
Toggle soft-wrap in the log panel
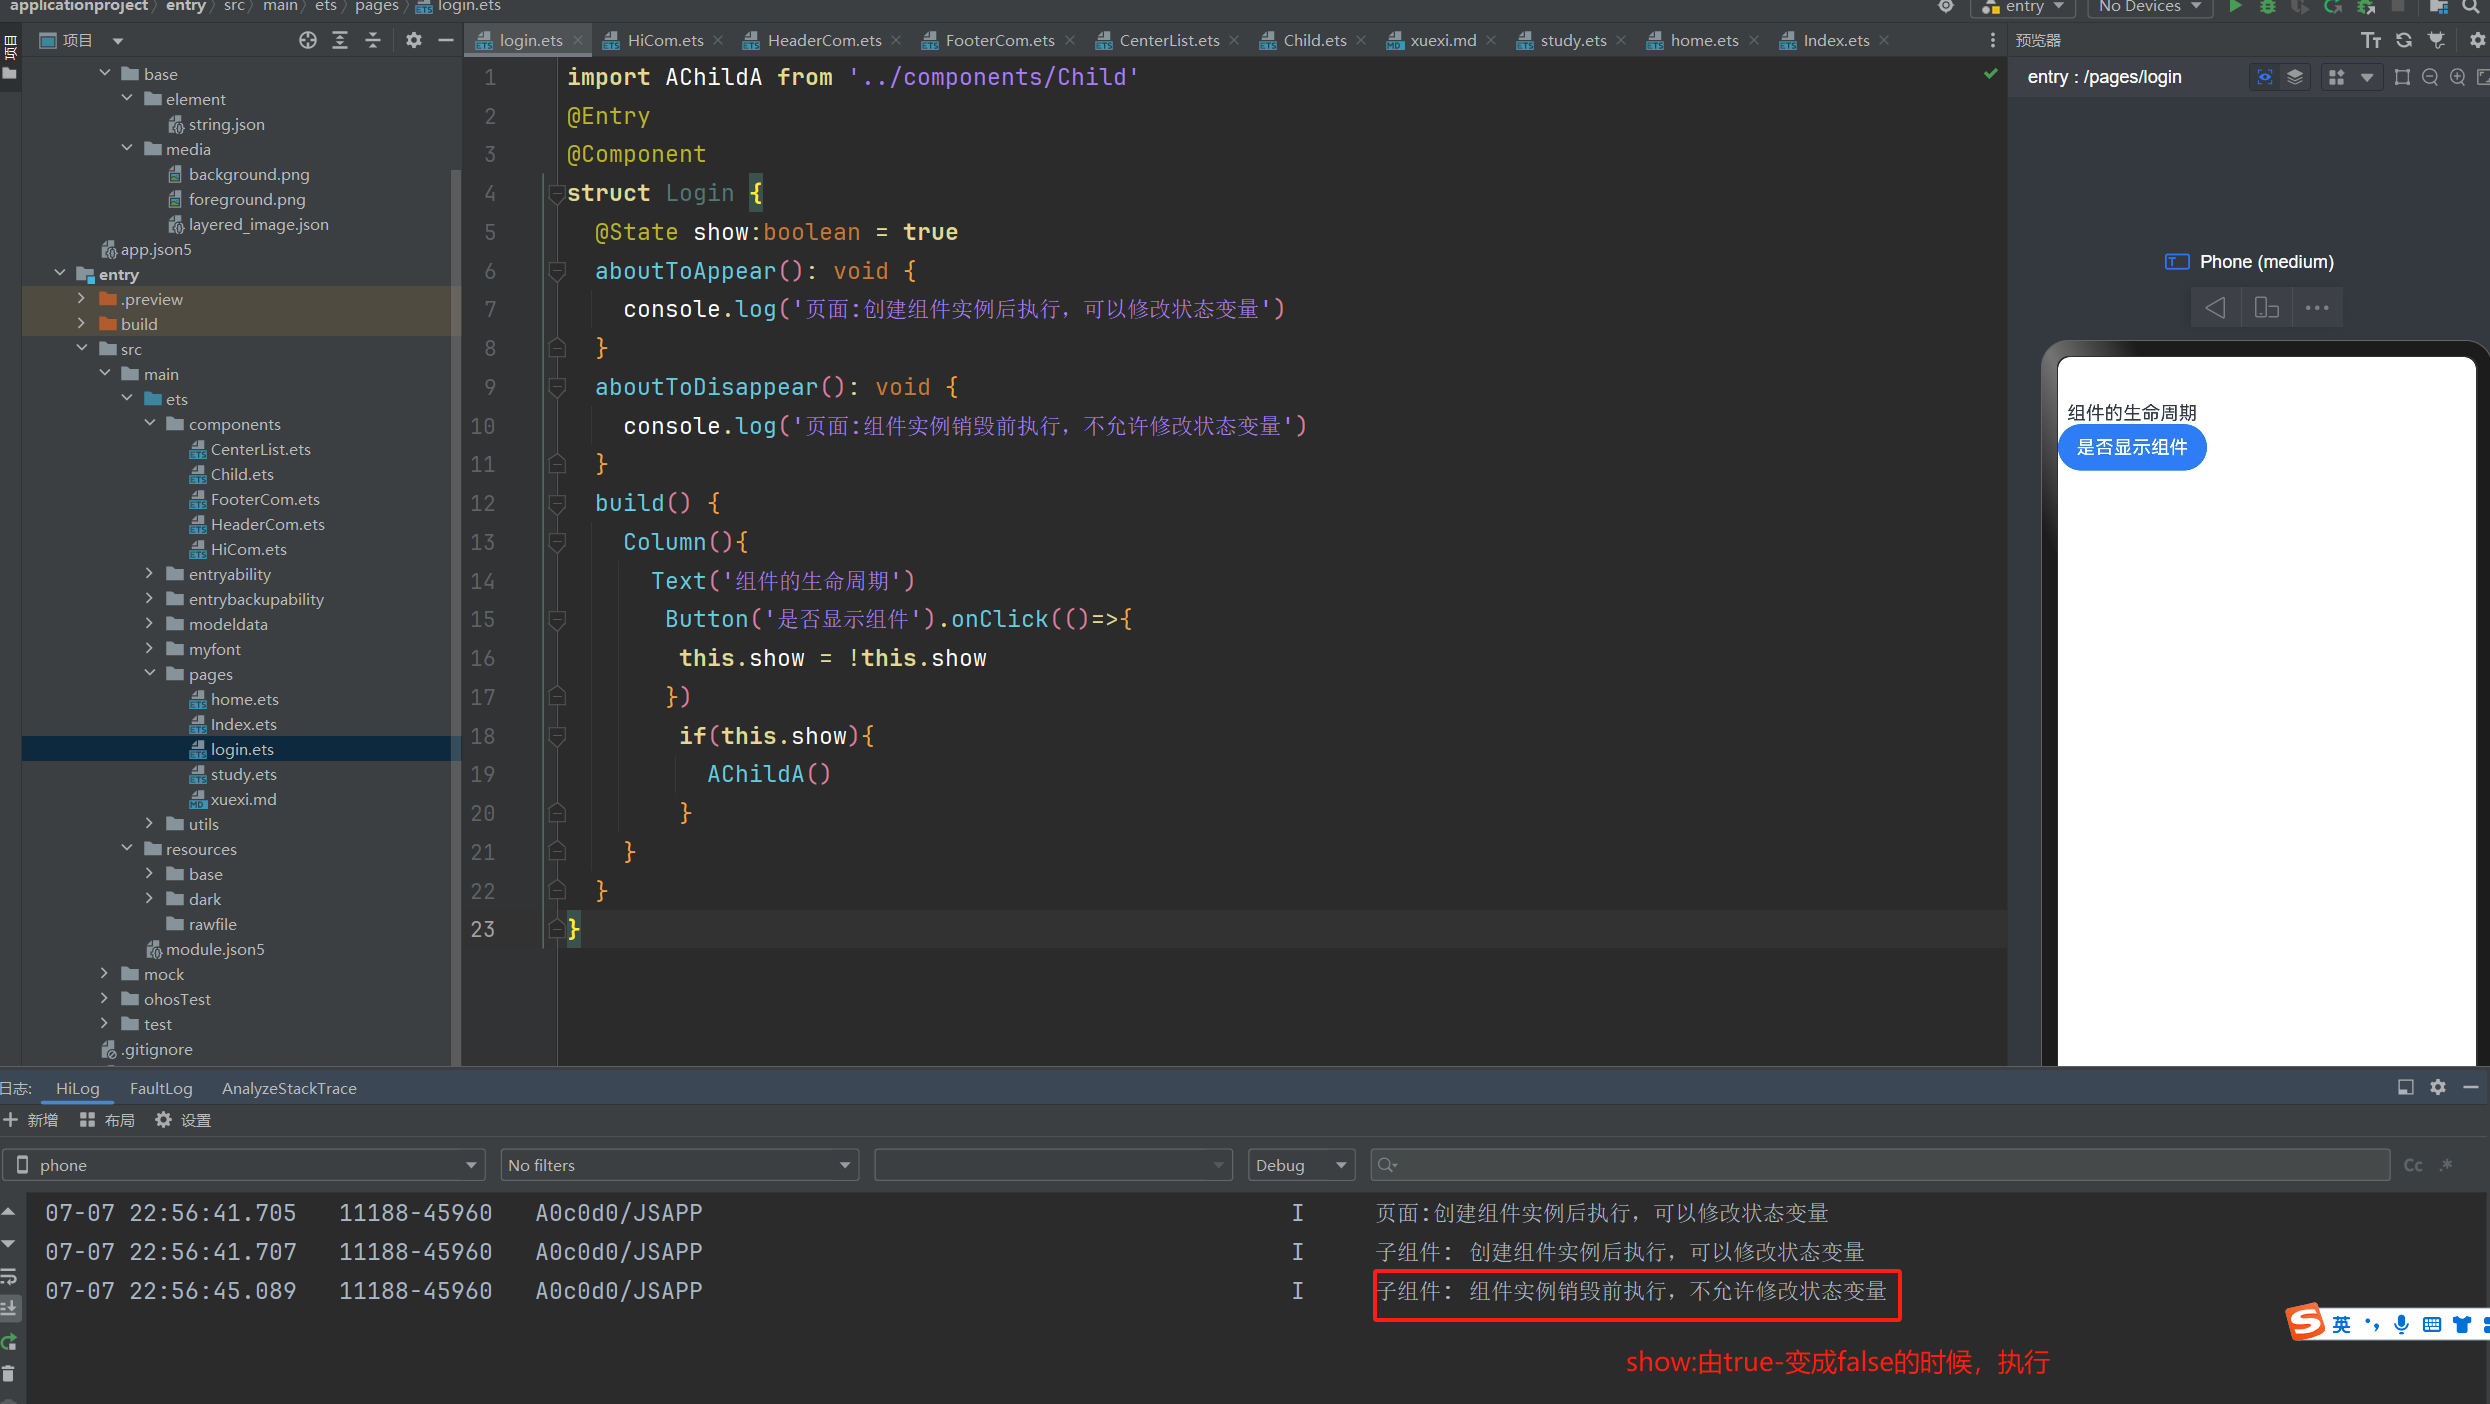click(x=9, y=1276)
